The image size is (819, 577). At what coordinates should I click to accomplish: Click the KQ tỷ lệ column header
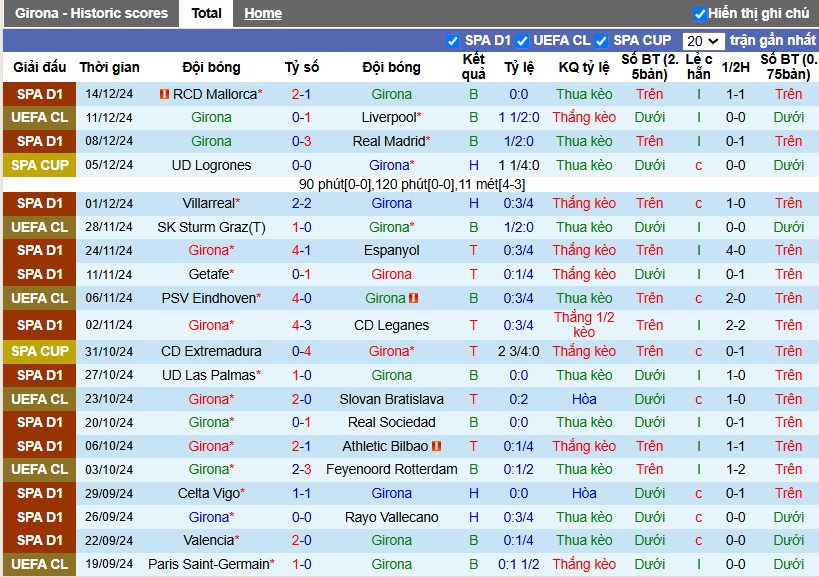584,67
